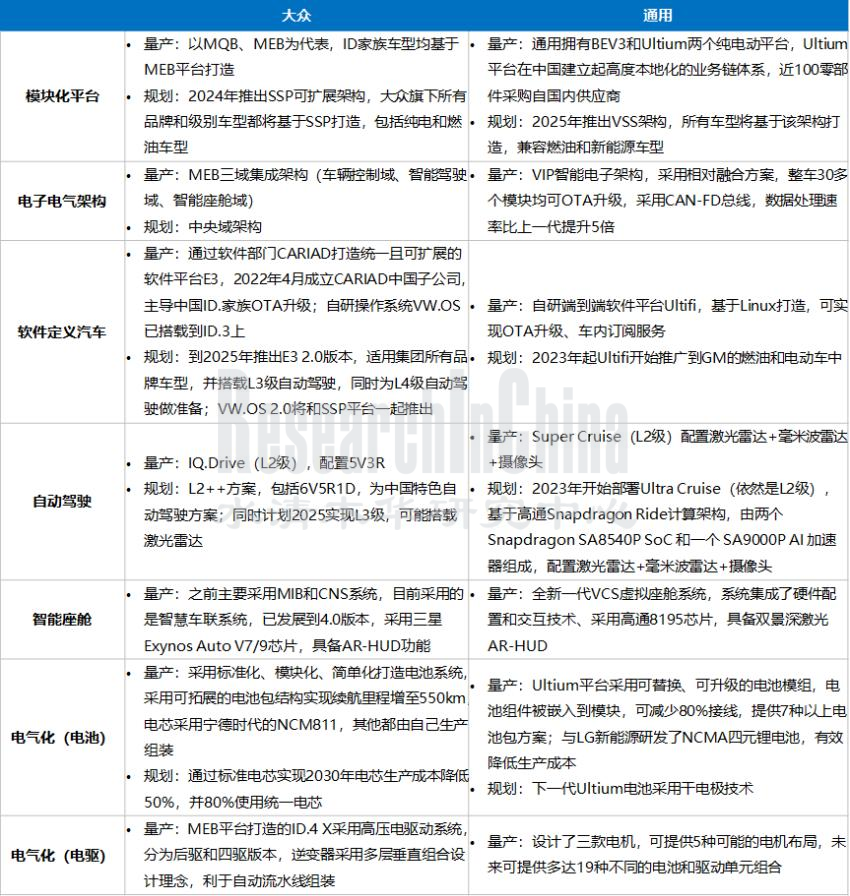Viewport: 850px width, 896px height.
Task: Select the 电气化（电池）row label
Action: click(59, 738)
